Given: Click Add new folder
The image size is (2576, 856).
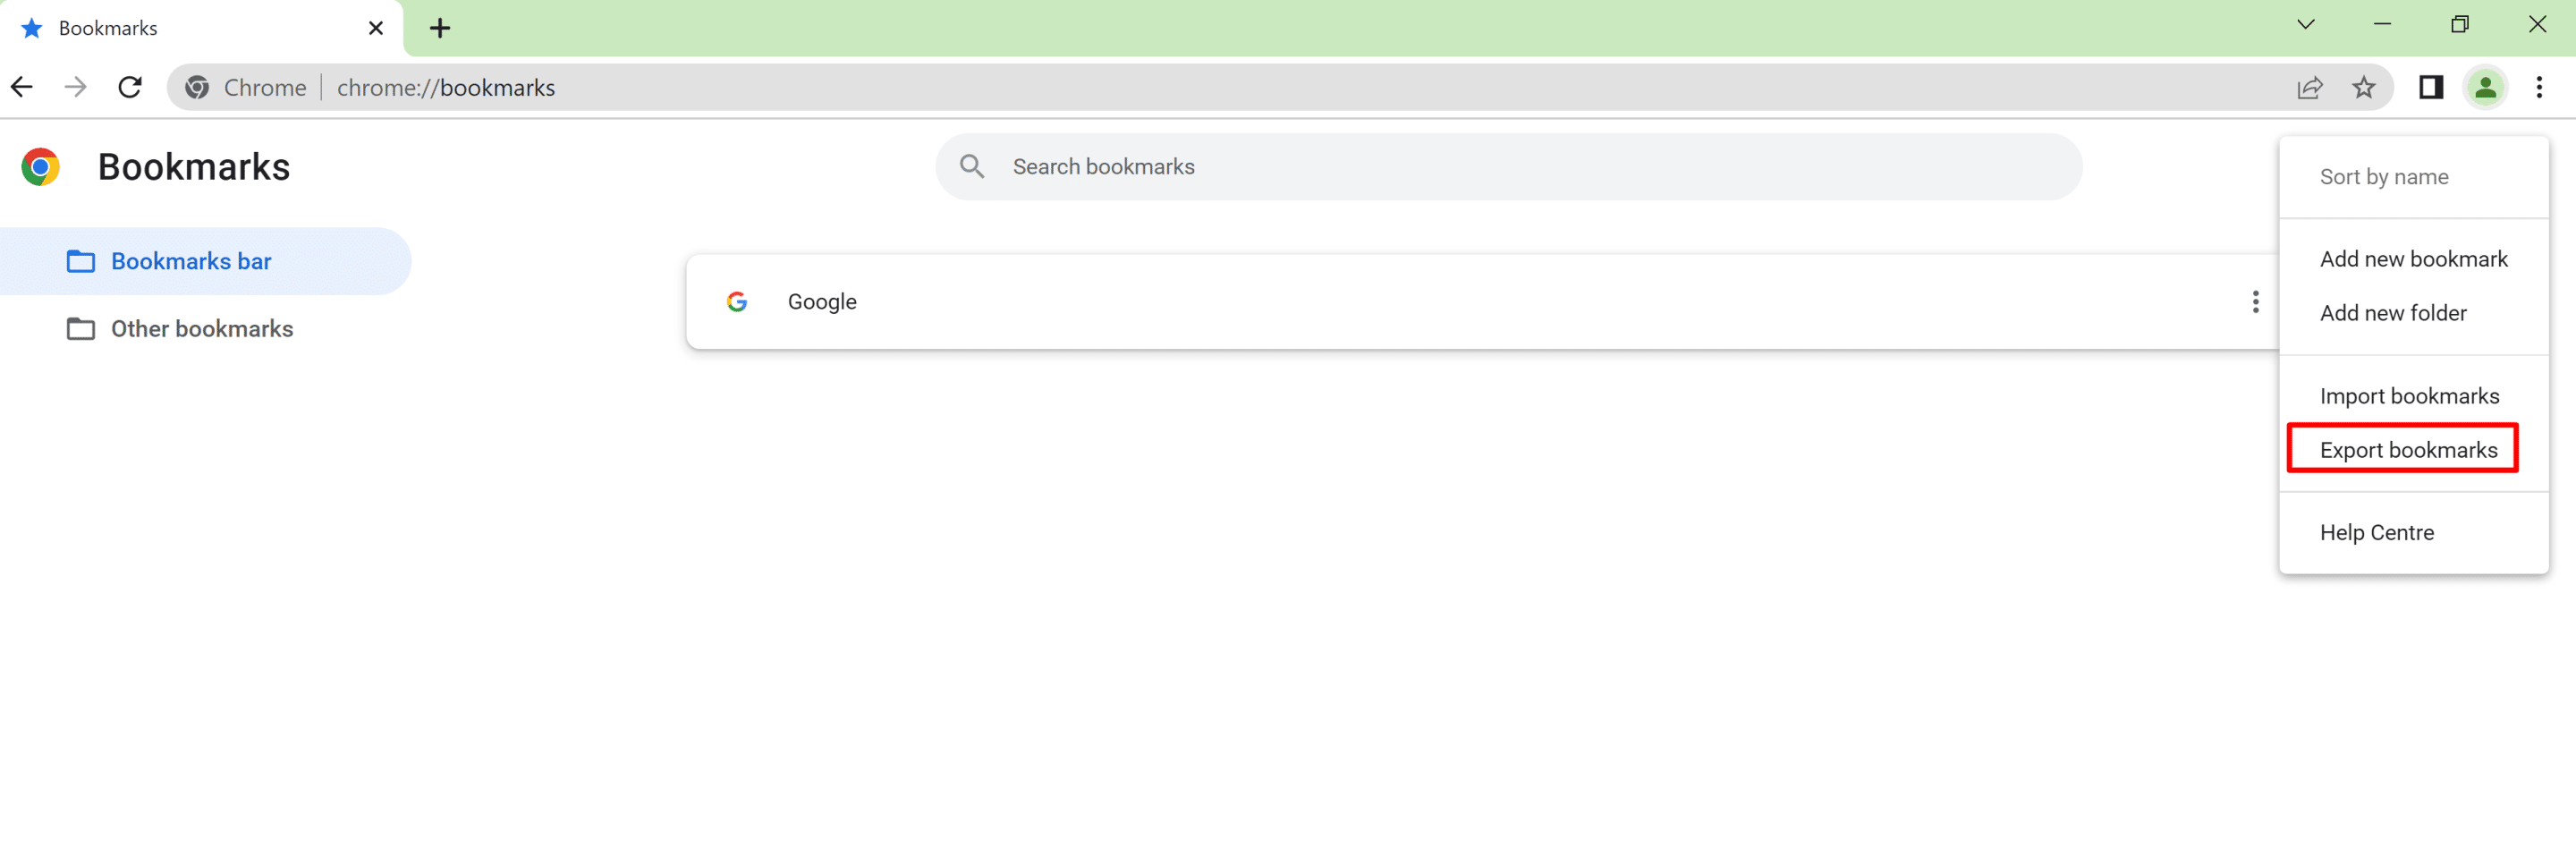Looking at the screenshot, I should tap(2393, 312).
